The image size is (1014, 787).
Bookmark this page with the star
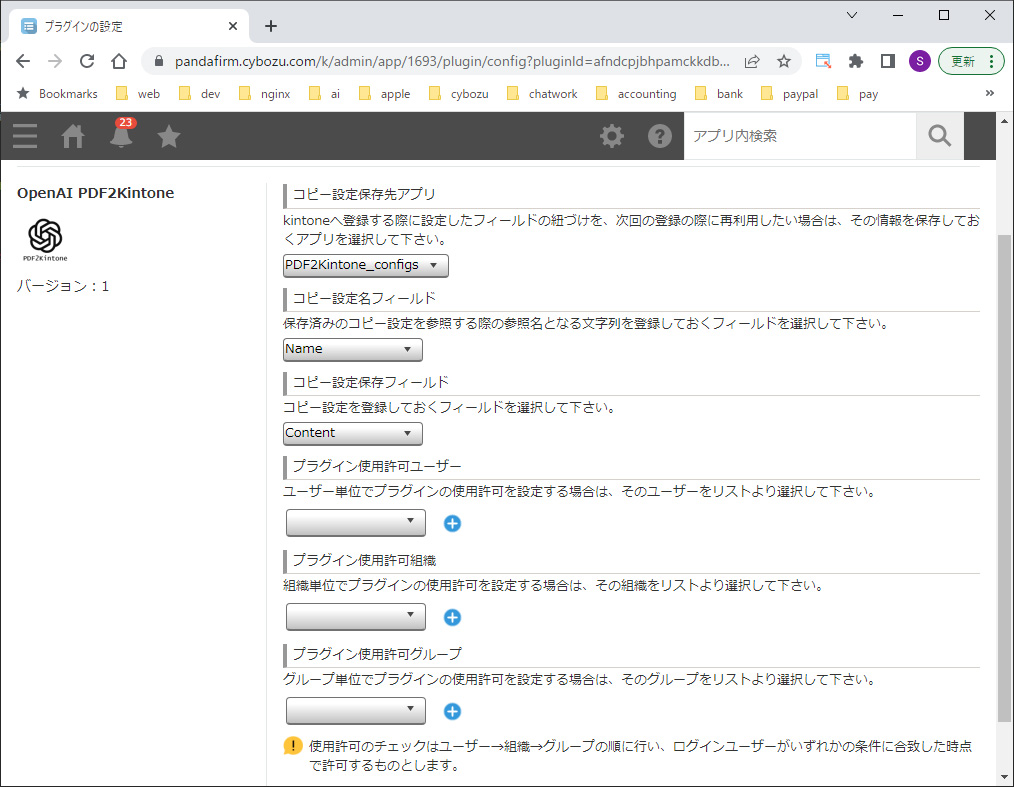[784, 61]
